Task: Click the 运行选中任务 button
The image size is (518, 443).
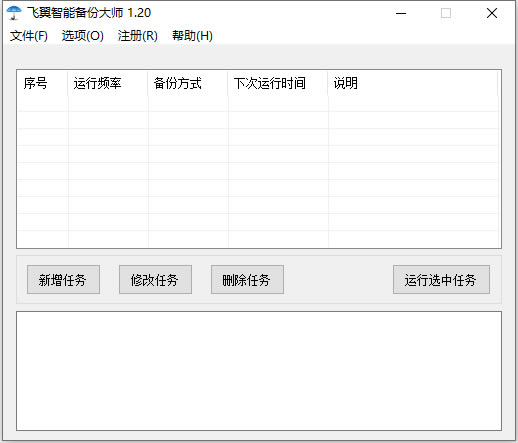Action: [441, 280]
